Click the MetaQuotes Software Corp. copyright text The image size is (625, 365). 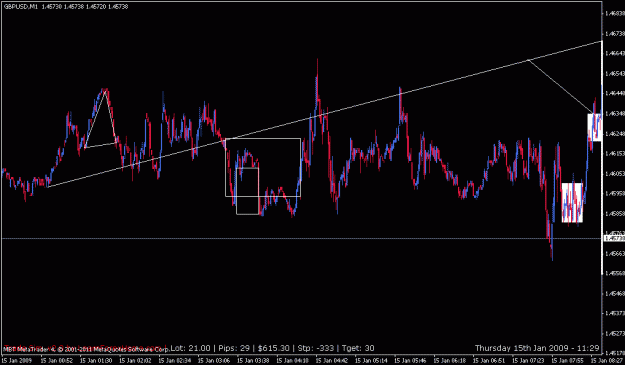point(86,350)
